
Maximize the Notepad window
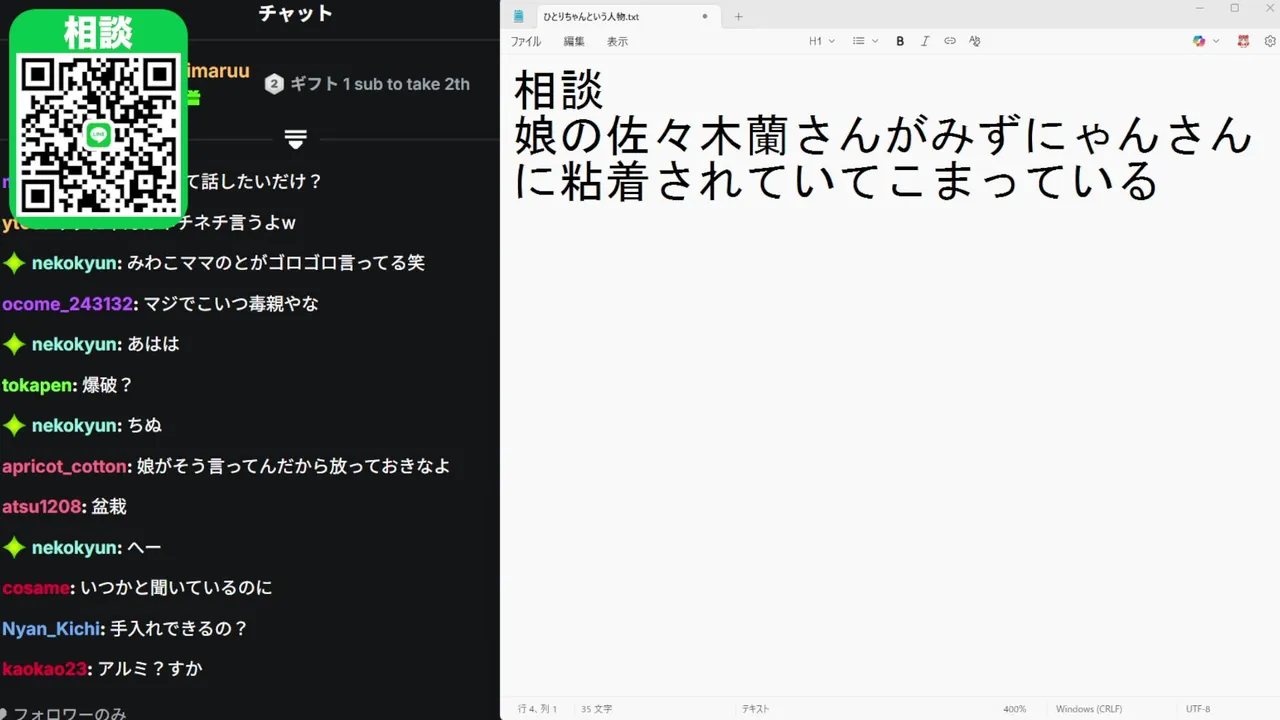point(1234,8)
